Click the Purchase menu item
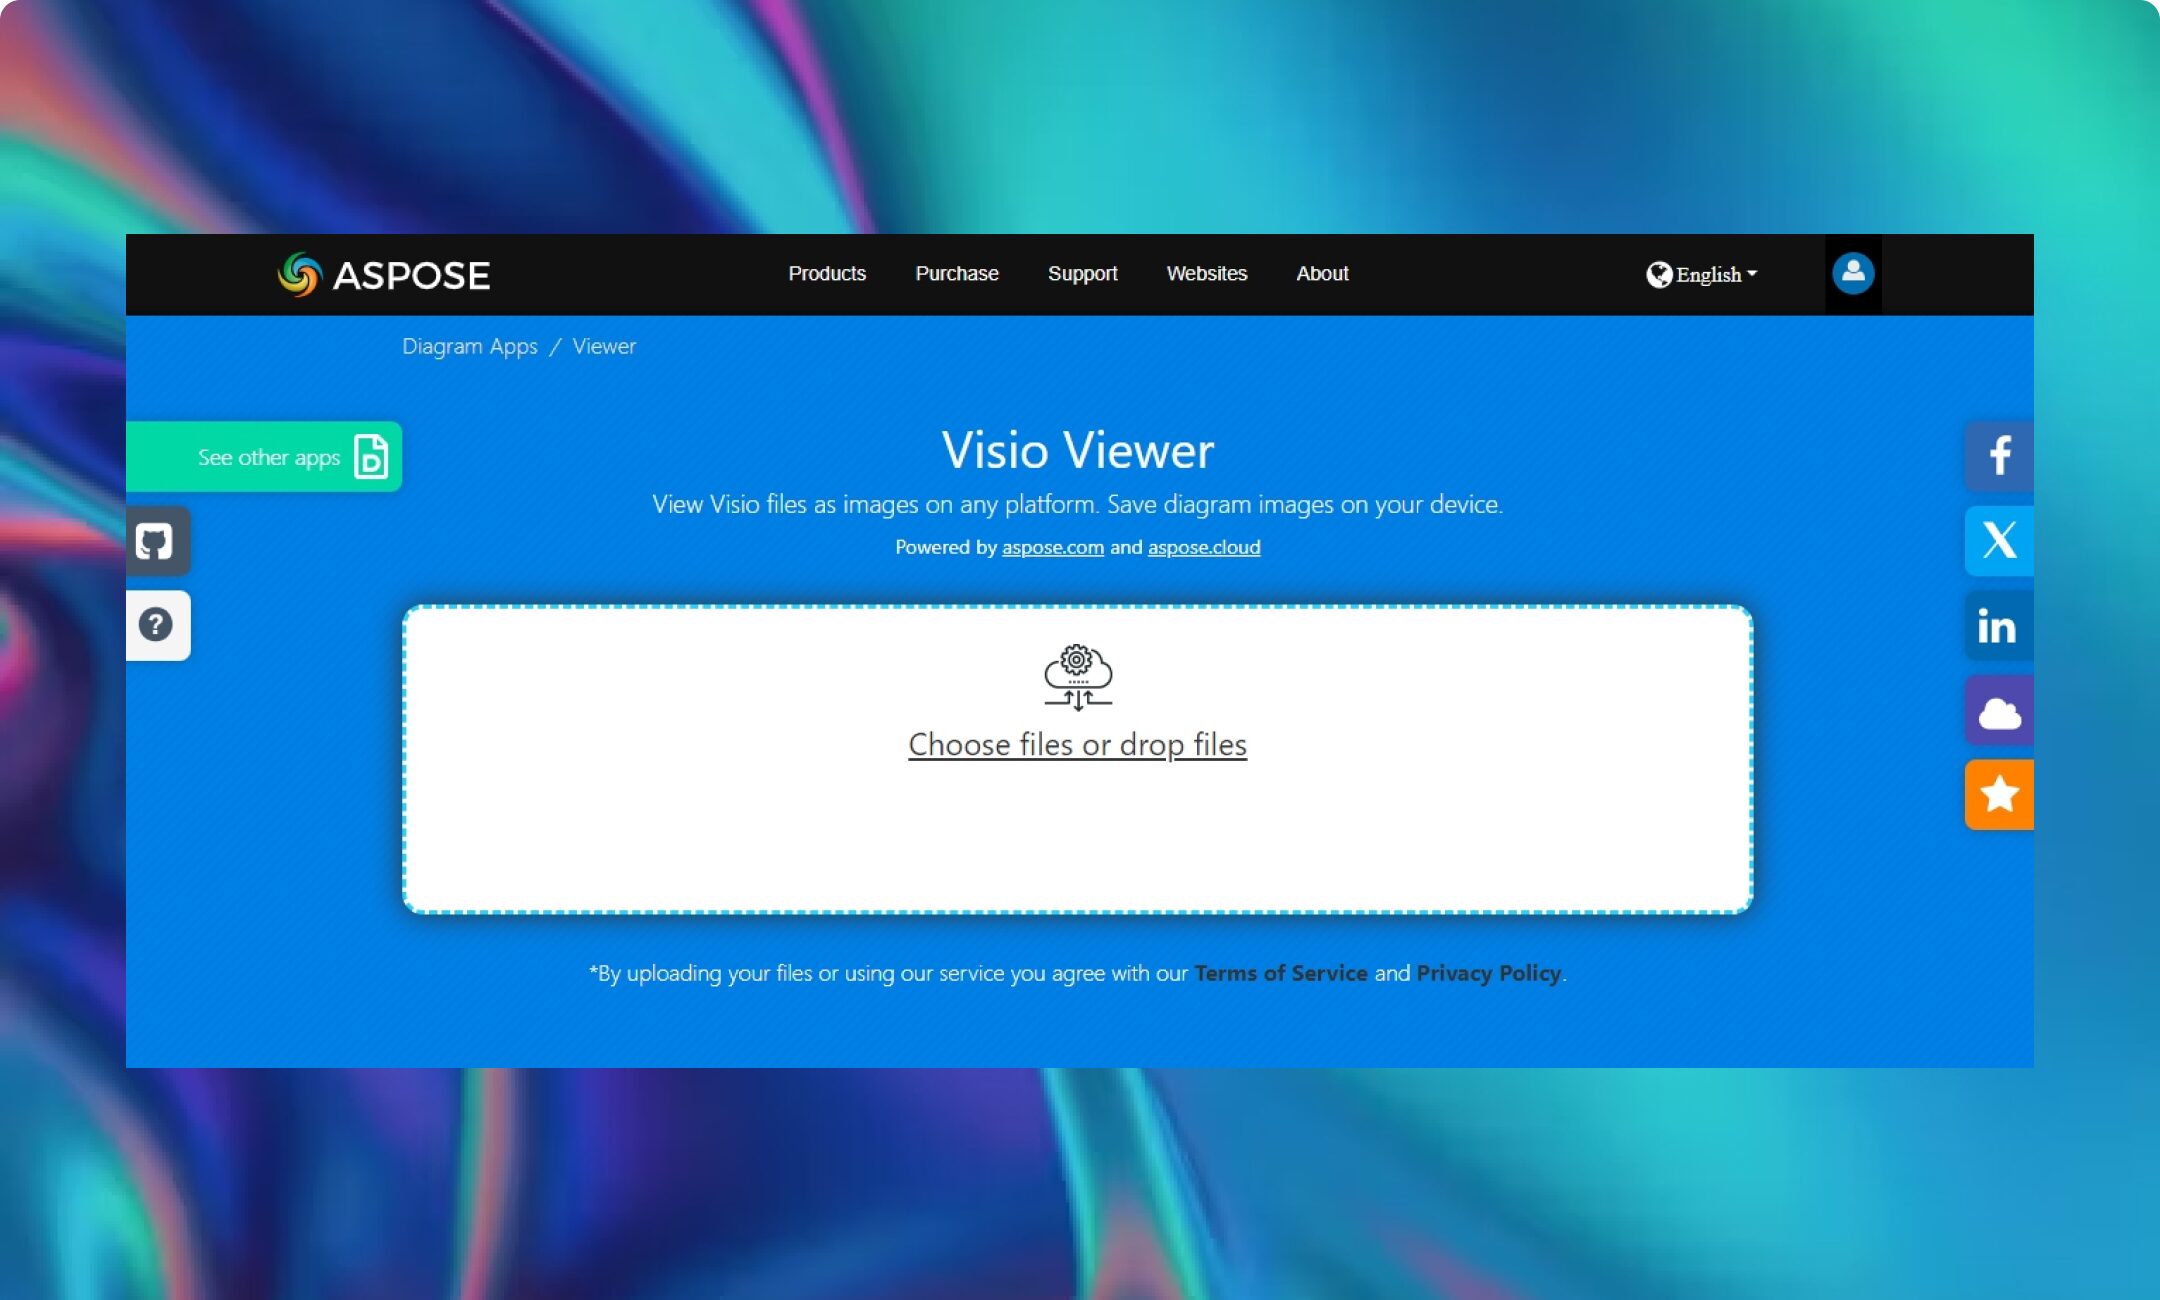This screenshot has height=1300, width=2160. click(955, 273)
